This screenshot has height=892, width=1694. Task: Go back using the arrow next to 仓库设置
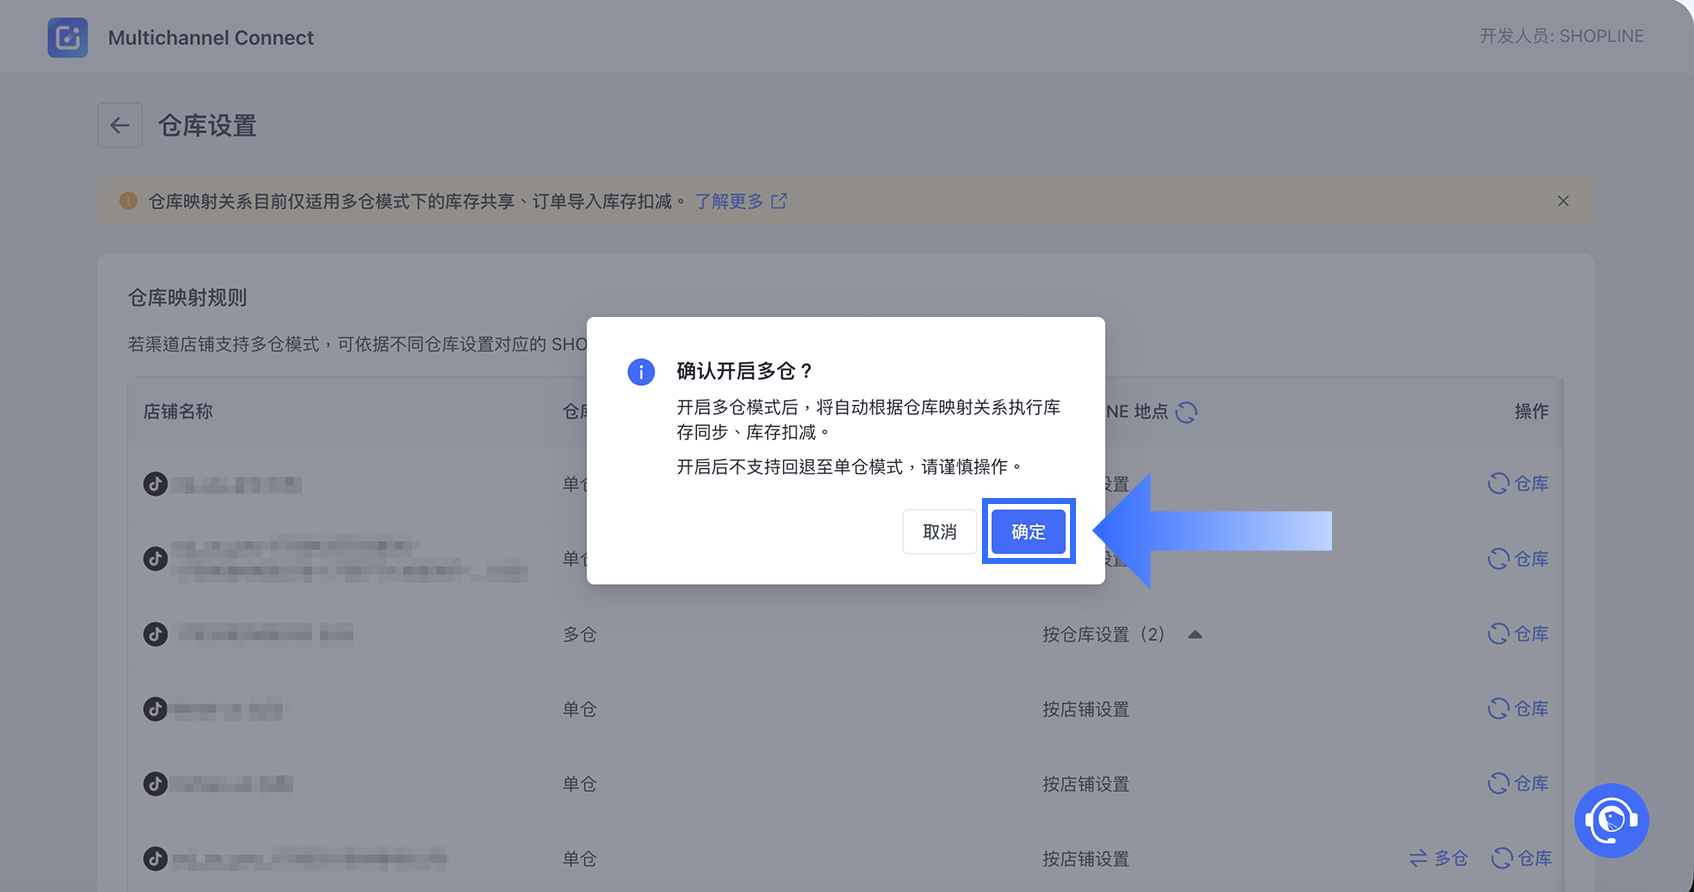[x=120, y=125]
